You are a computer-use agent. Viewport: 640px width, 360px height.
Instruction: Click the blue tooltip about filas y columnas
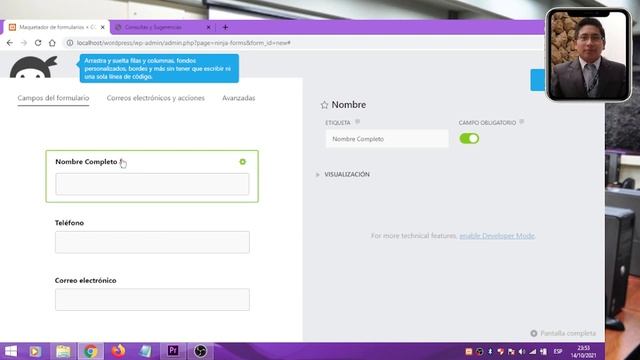159,68
